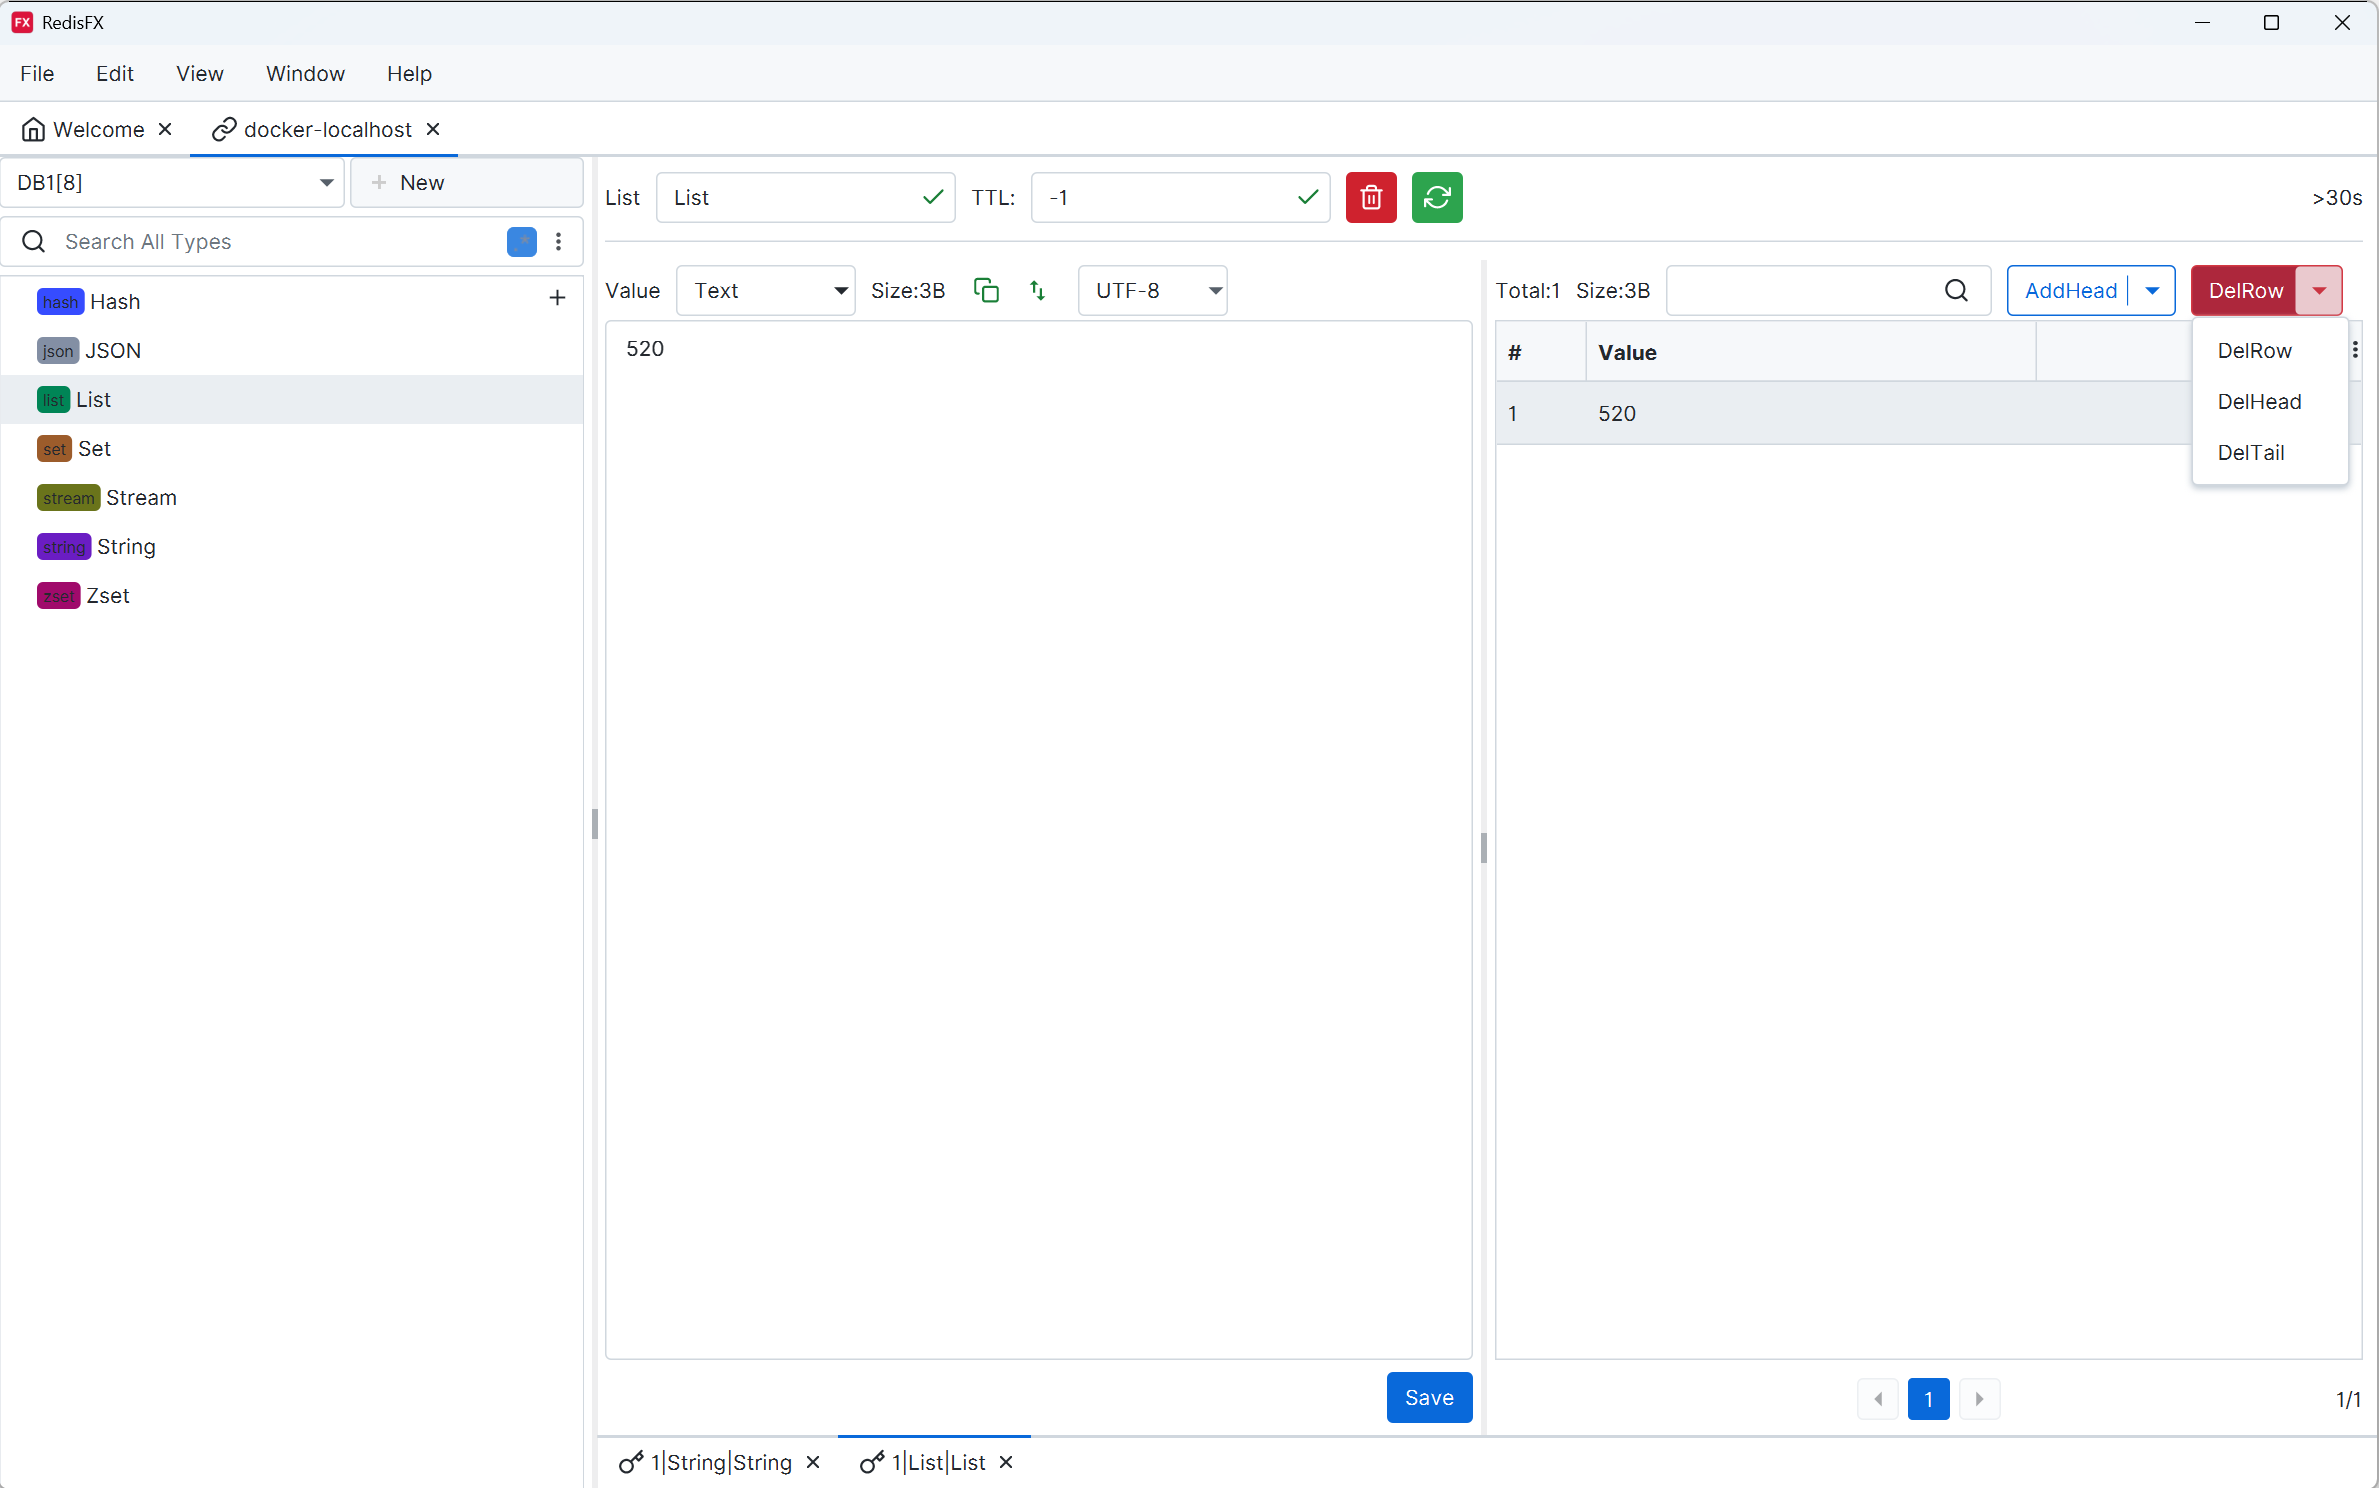Click the search magnifier in list filter
Image resolution: width=2379 pixels, height=1488 pixels.
tap(1956, 291)
